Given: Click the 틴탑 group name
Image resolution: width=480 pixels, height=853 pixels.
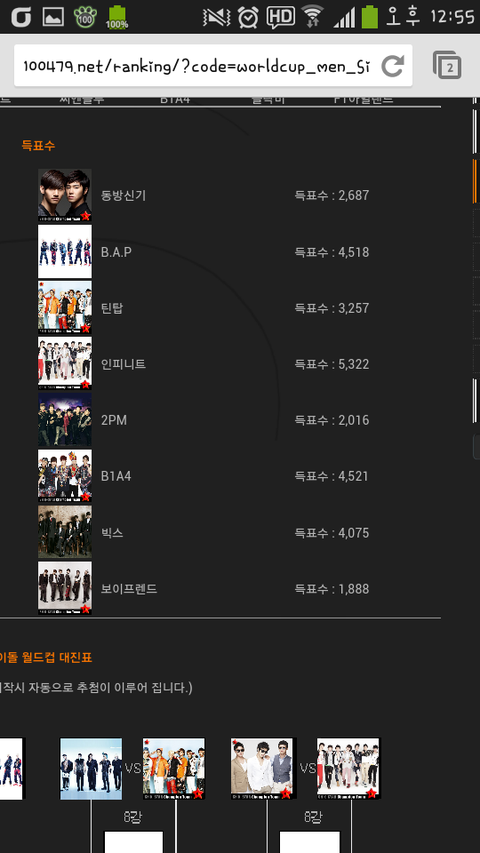Looking at the screenshot, I should click(112, 308).
